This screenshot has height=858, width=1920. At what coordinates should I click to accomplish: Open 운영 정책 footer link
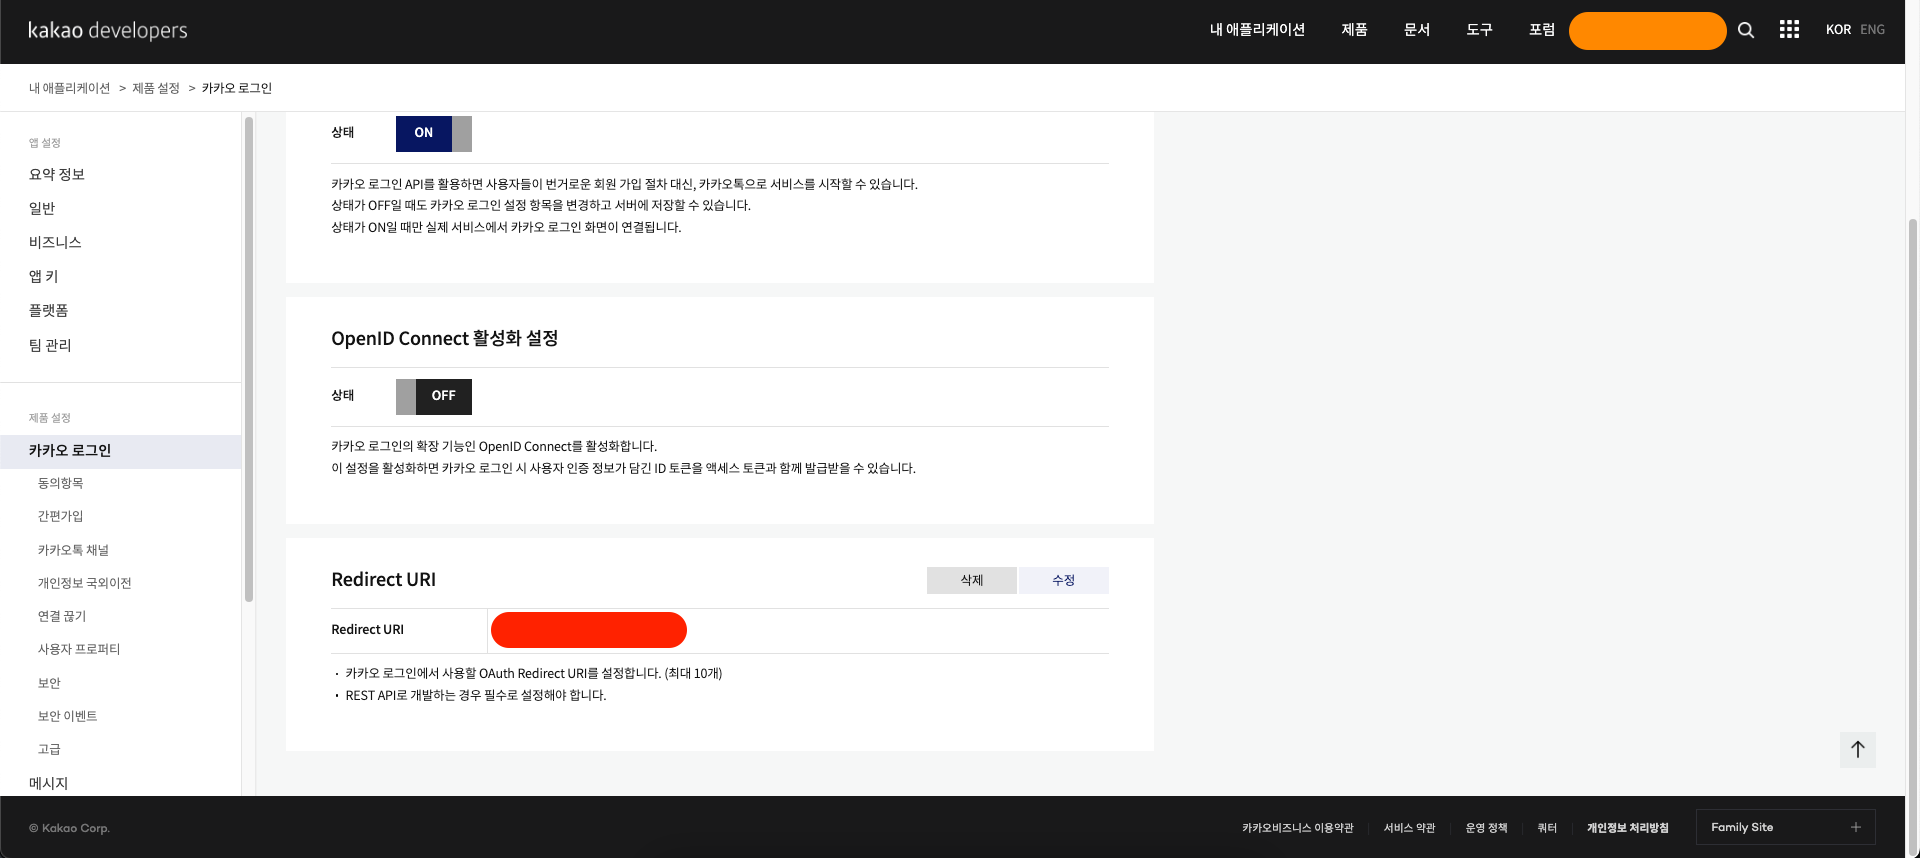1486,828
